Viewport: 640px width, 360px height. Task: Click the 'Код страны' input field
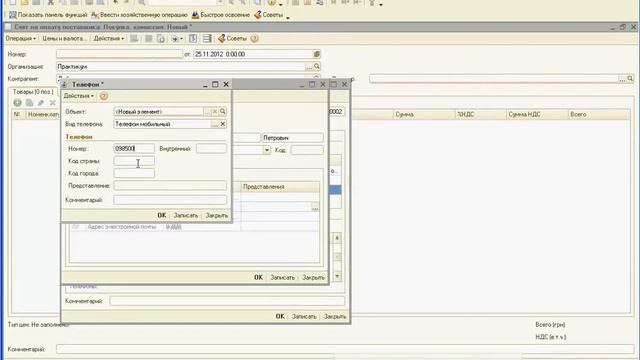click(134, 161)
